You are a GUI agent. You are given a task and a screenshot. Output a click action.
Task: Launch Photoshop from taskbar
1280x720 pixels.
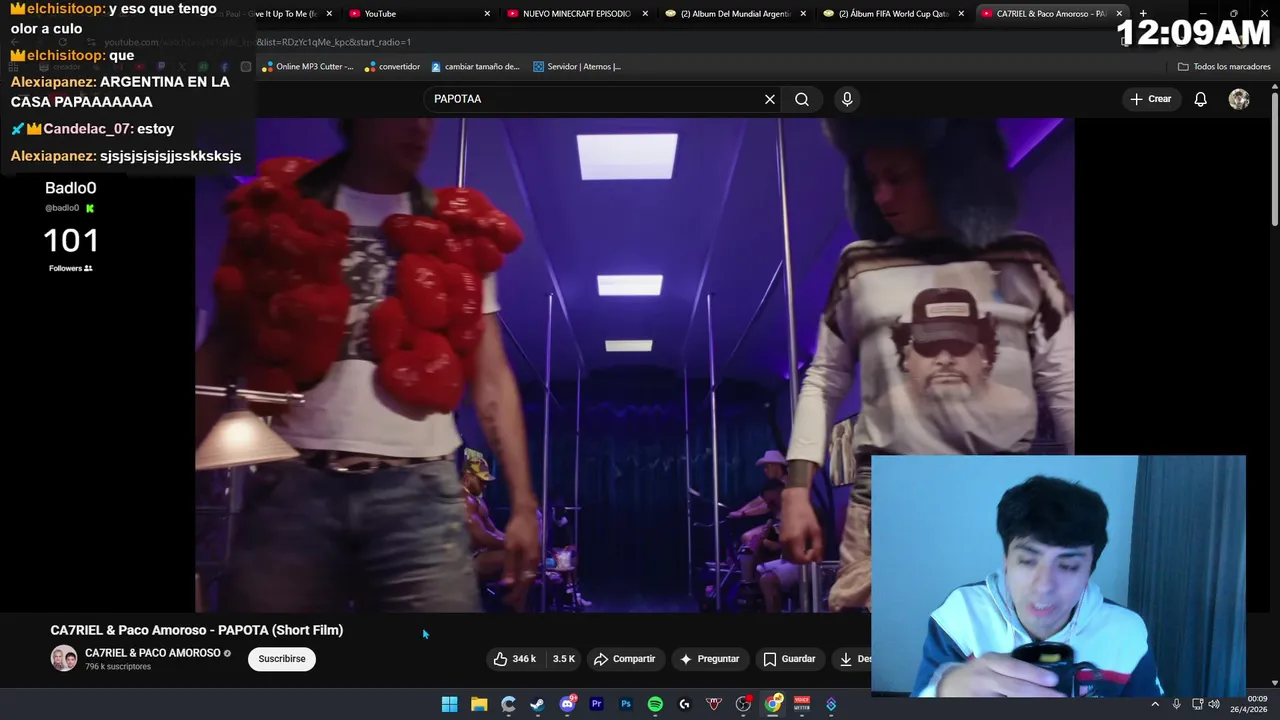626,704
